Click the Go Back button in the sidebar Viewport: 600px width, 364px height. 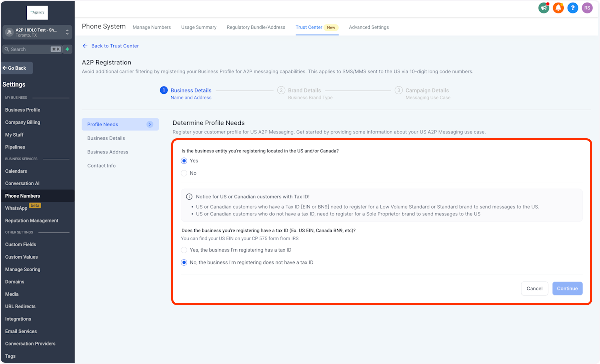(17, 68)
